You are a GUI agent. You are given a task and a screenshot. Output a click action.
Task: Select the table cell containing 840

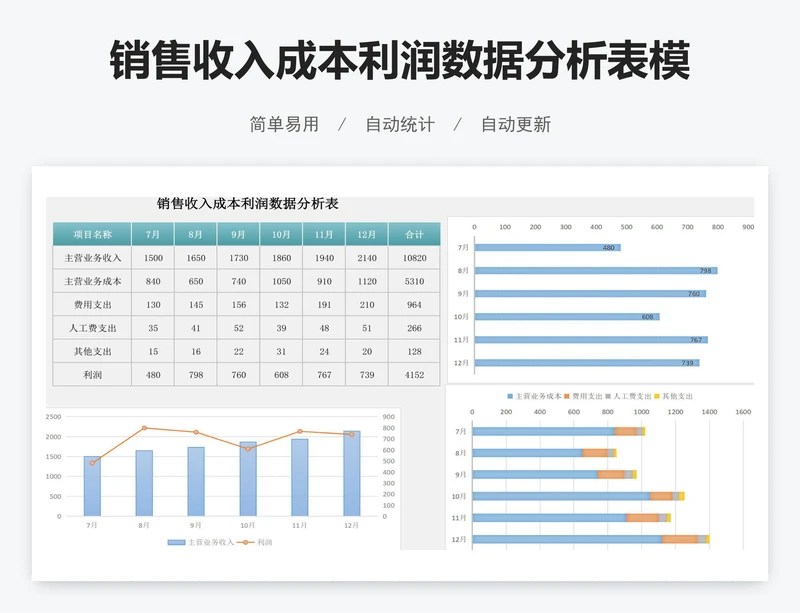point(153,281)
